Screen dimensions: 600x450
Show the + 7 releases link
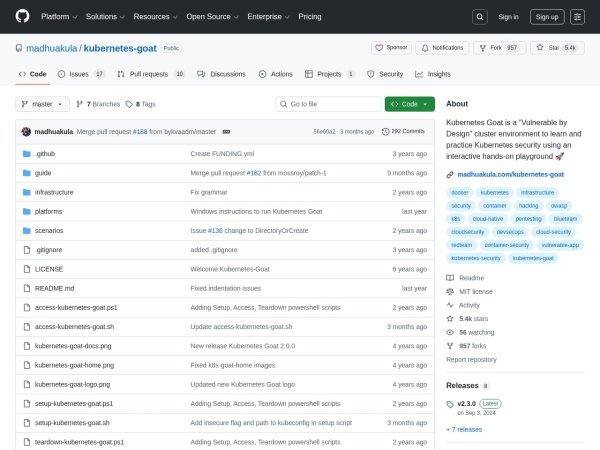464,430
